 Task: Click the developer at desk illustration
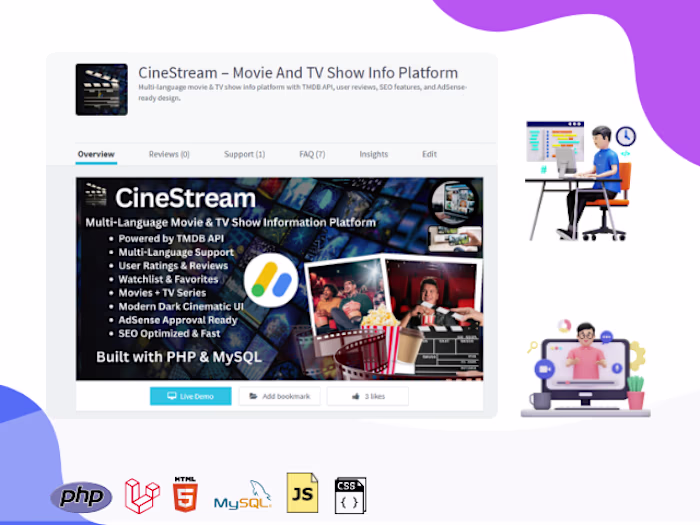tap(580, 181)
